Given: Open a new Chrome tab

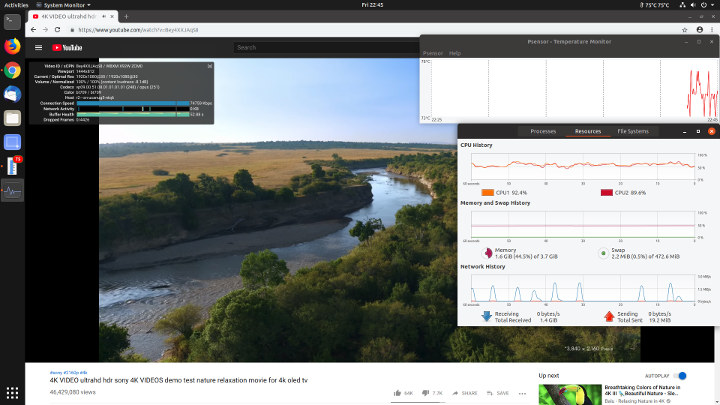Looking at the screenshot, I should click(x=126, y=17).
